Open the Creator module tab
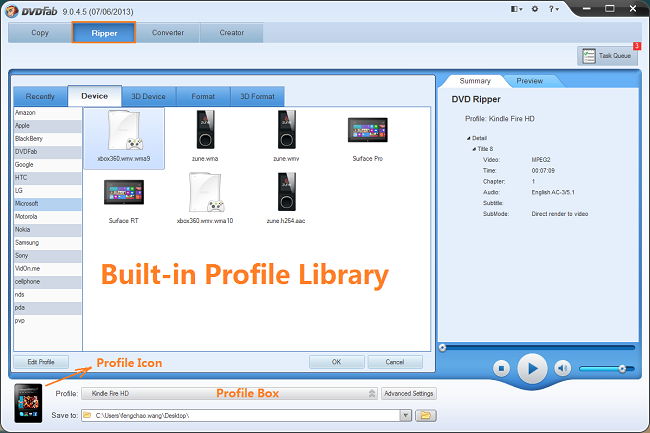650x433 pixels. pyautogui.click(x=232, y=33)
